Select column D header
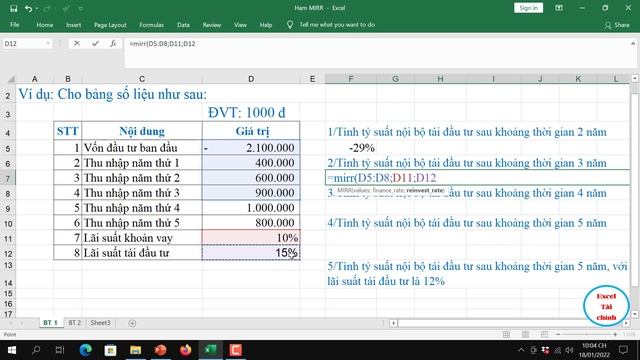This screenshot has height=360, width=640. point(251,79)
